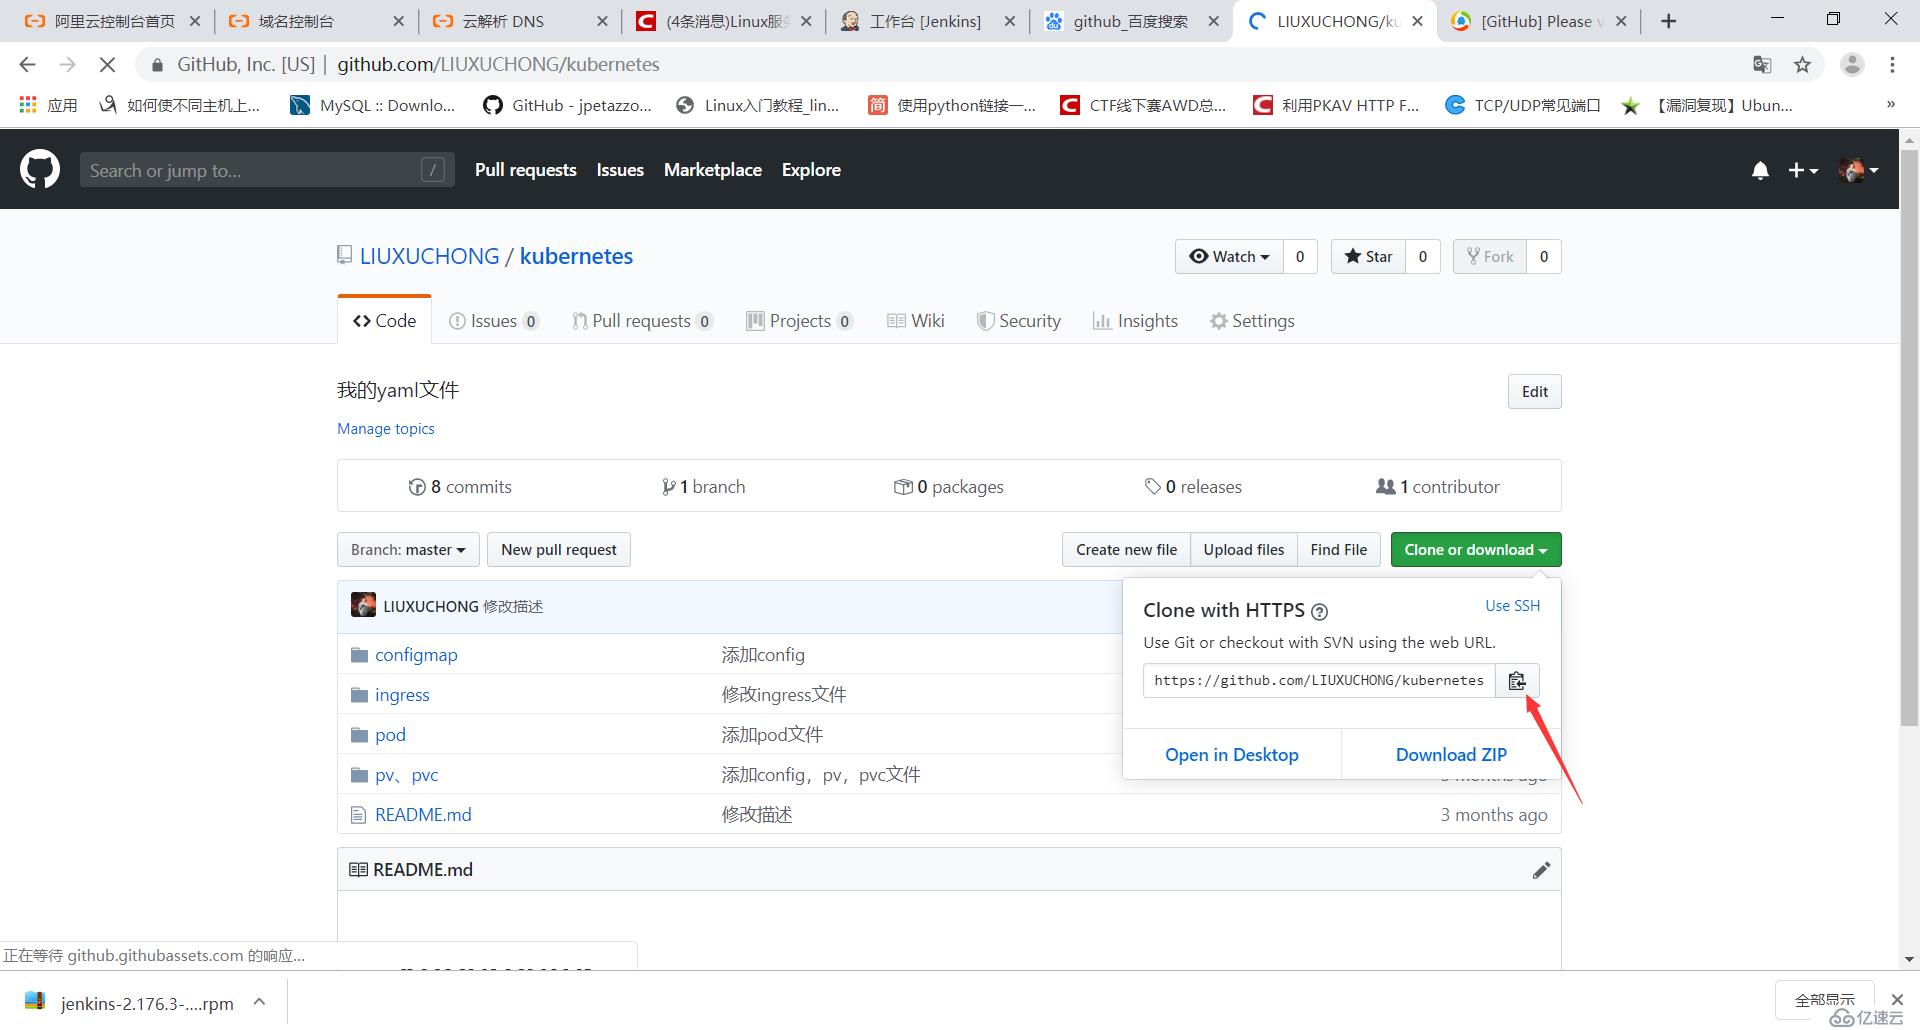The image size is (1920, 1030).
Task: Click the Clone with HTTPS help icon
Action: pos(1319,612)
